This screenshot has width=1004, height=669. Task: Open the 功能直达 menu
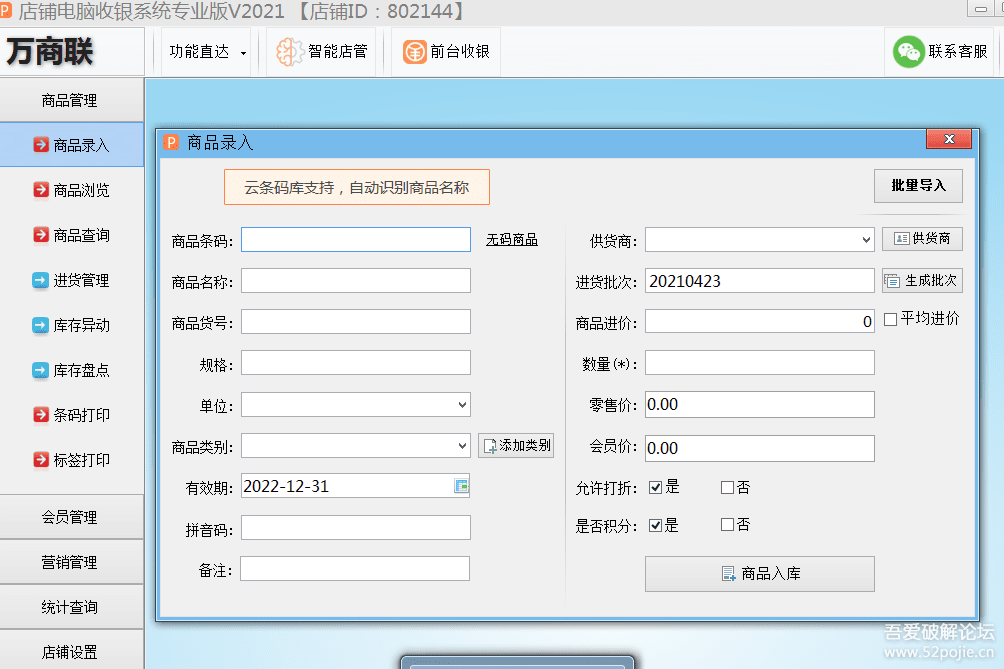click(x=207, y=52)
